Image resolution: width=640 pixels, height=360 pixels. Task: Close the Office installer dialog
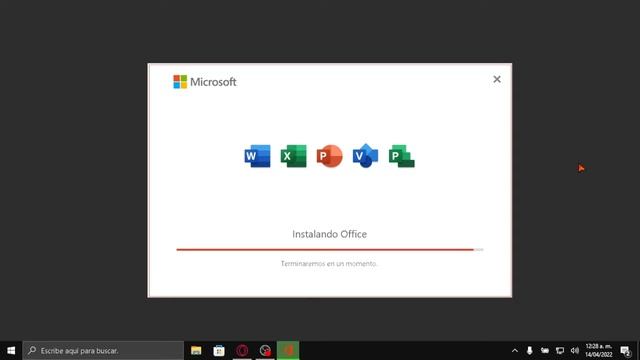(x=497, y=79)
